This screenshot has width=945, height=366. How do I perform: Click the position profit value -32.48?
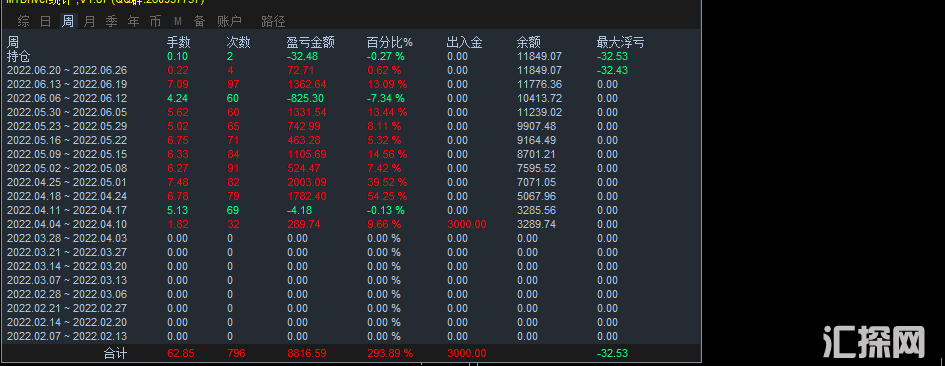[303, 56]
